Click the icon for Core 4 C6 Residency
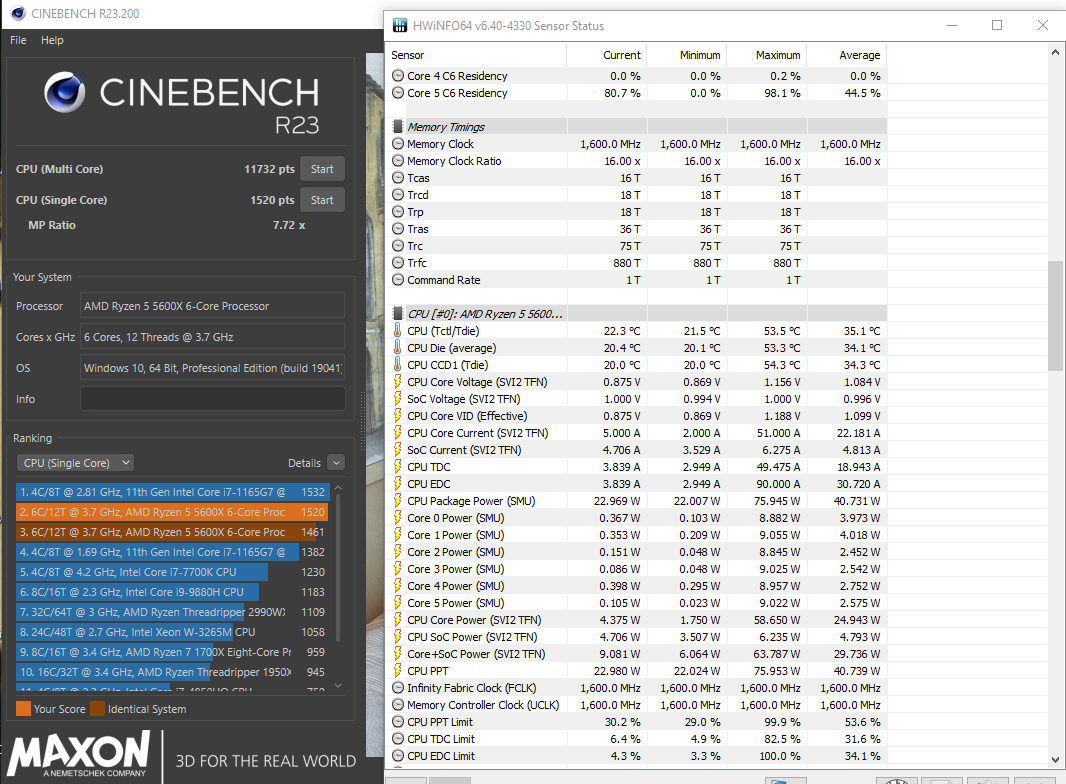This screenshot has height=784, width=1066. 398,75
